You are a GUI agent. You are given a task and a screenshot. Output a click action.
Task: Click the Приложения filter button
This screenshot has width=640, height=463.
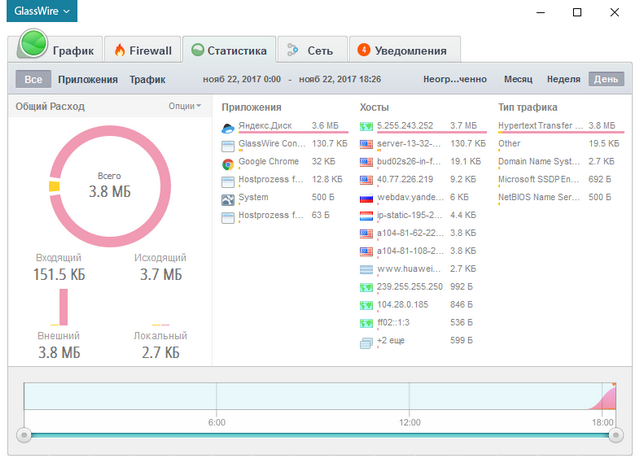click(88, 79)
